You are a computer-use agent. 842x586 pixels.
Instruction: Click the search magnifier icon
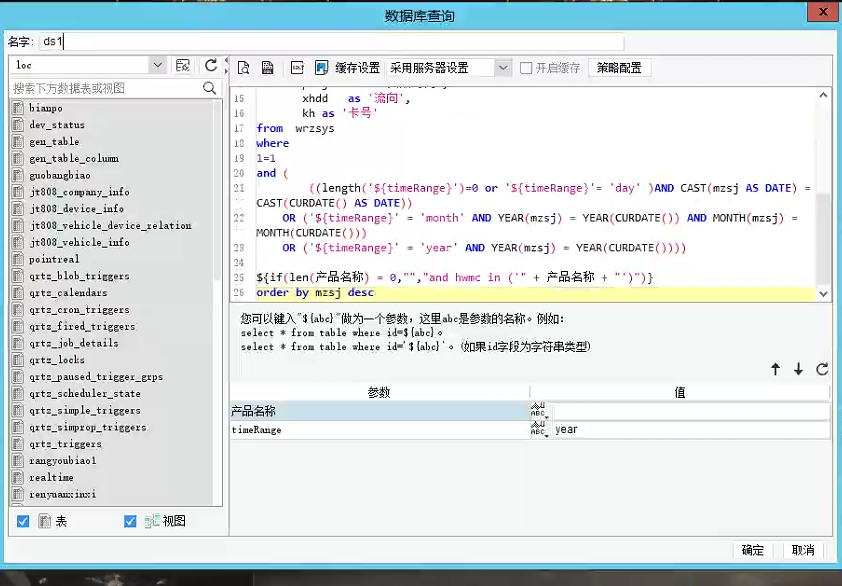[210, 88]
